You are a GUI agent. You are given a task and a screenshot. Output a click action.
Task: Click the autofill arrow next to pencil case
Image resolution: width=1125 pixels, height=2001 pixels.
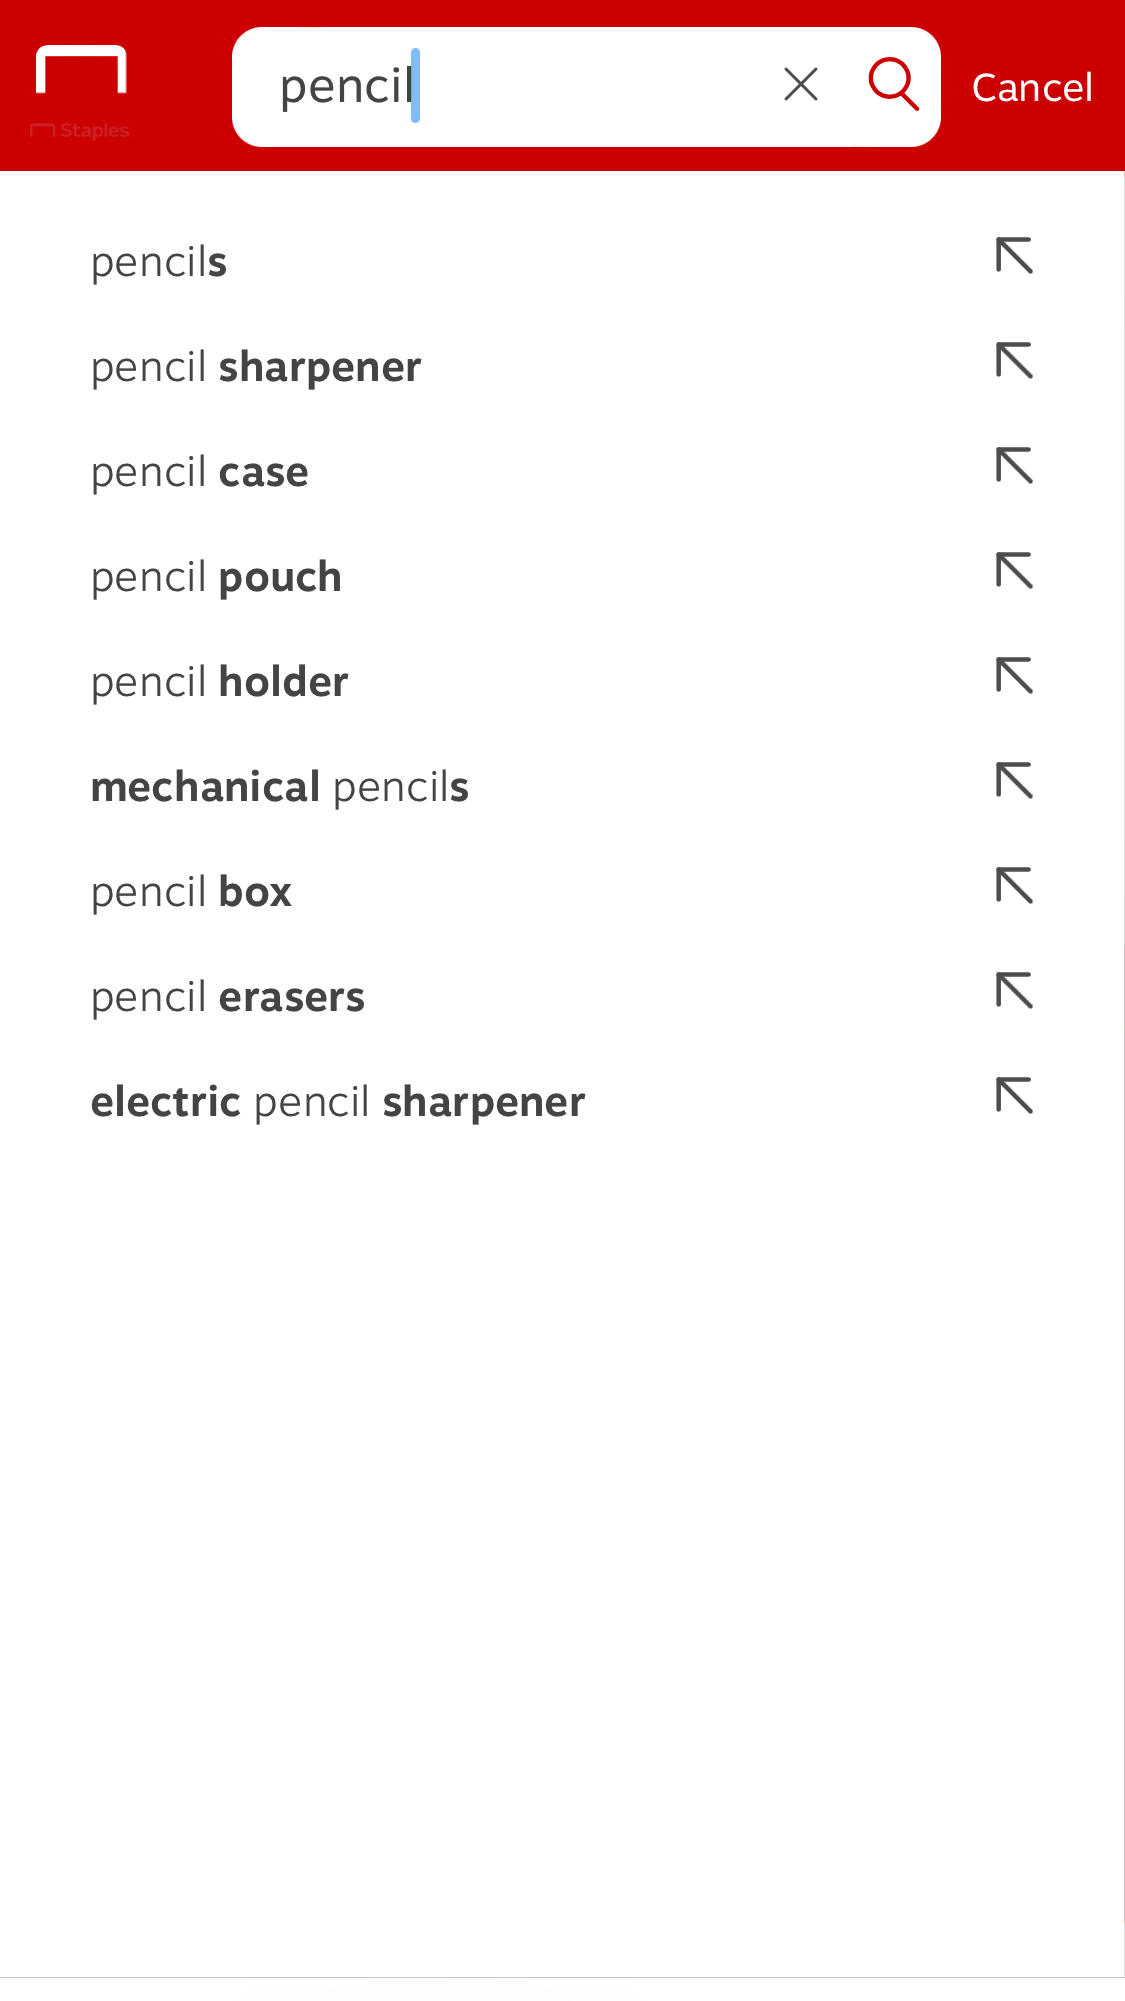1014,467
